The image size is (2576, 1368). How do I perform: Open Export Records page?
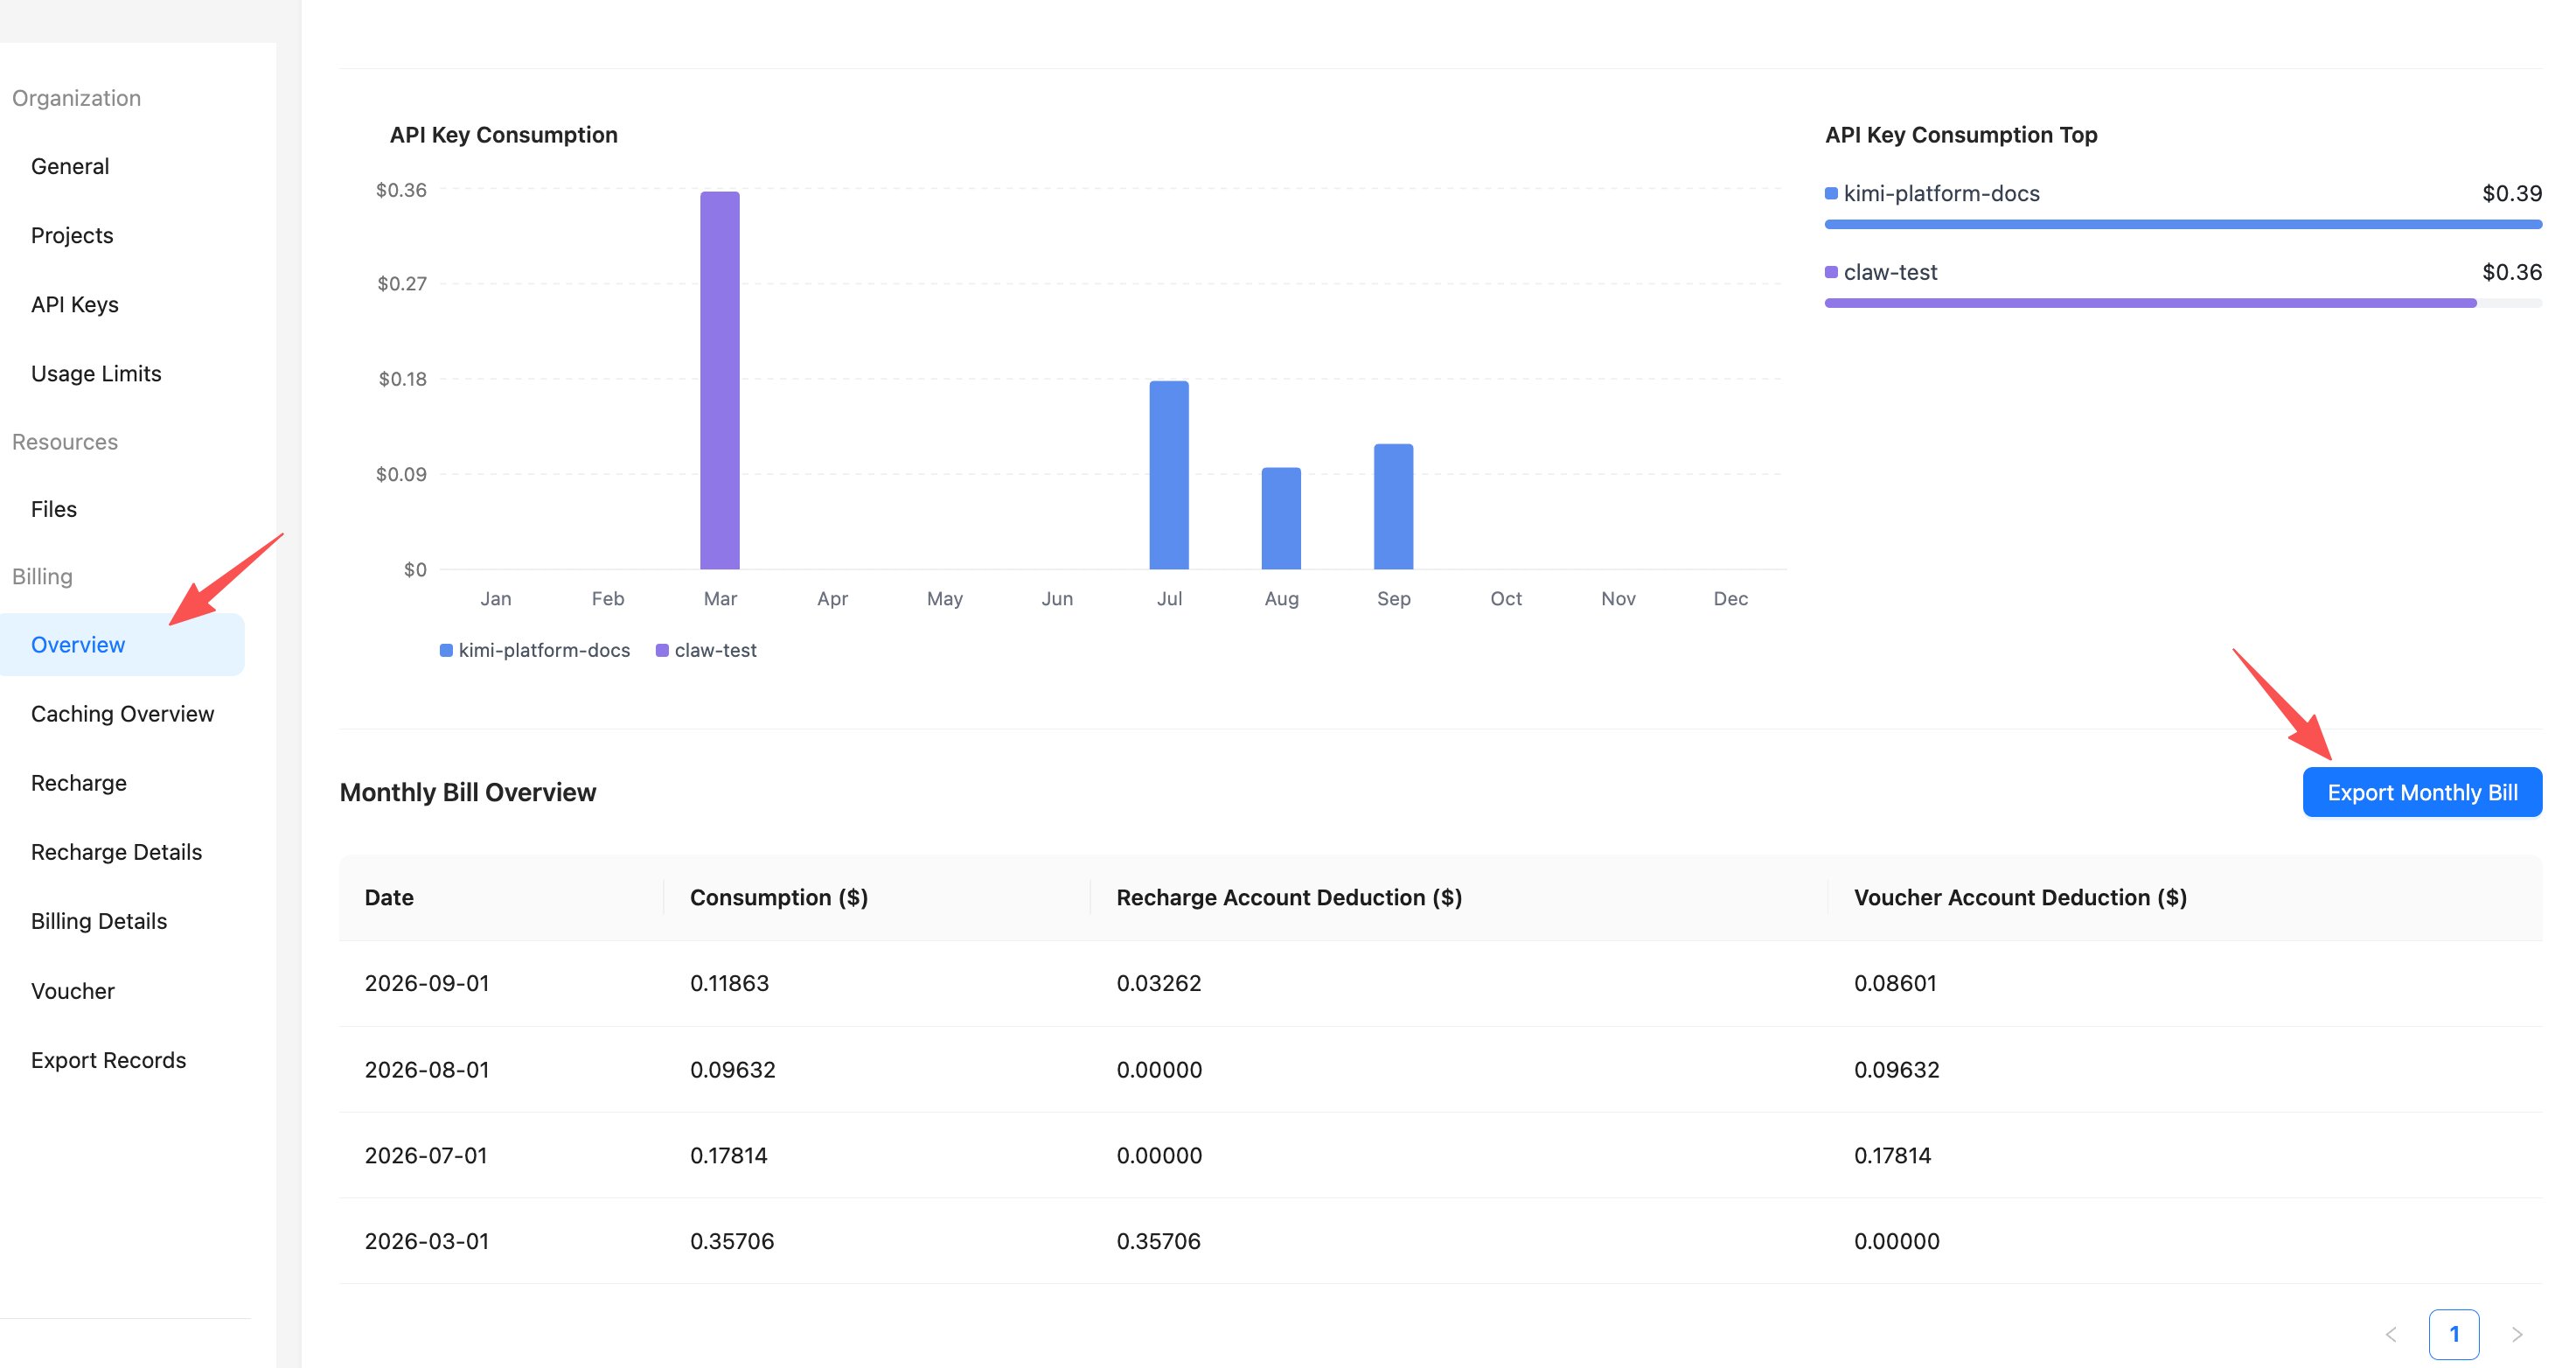108,1060
